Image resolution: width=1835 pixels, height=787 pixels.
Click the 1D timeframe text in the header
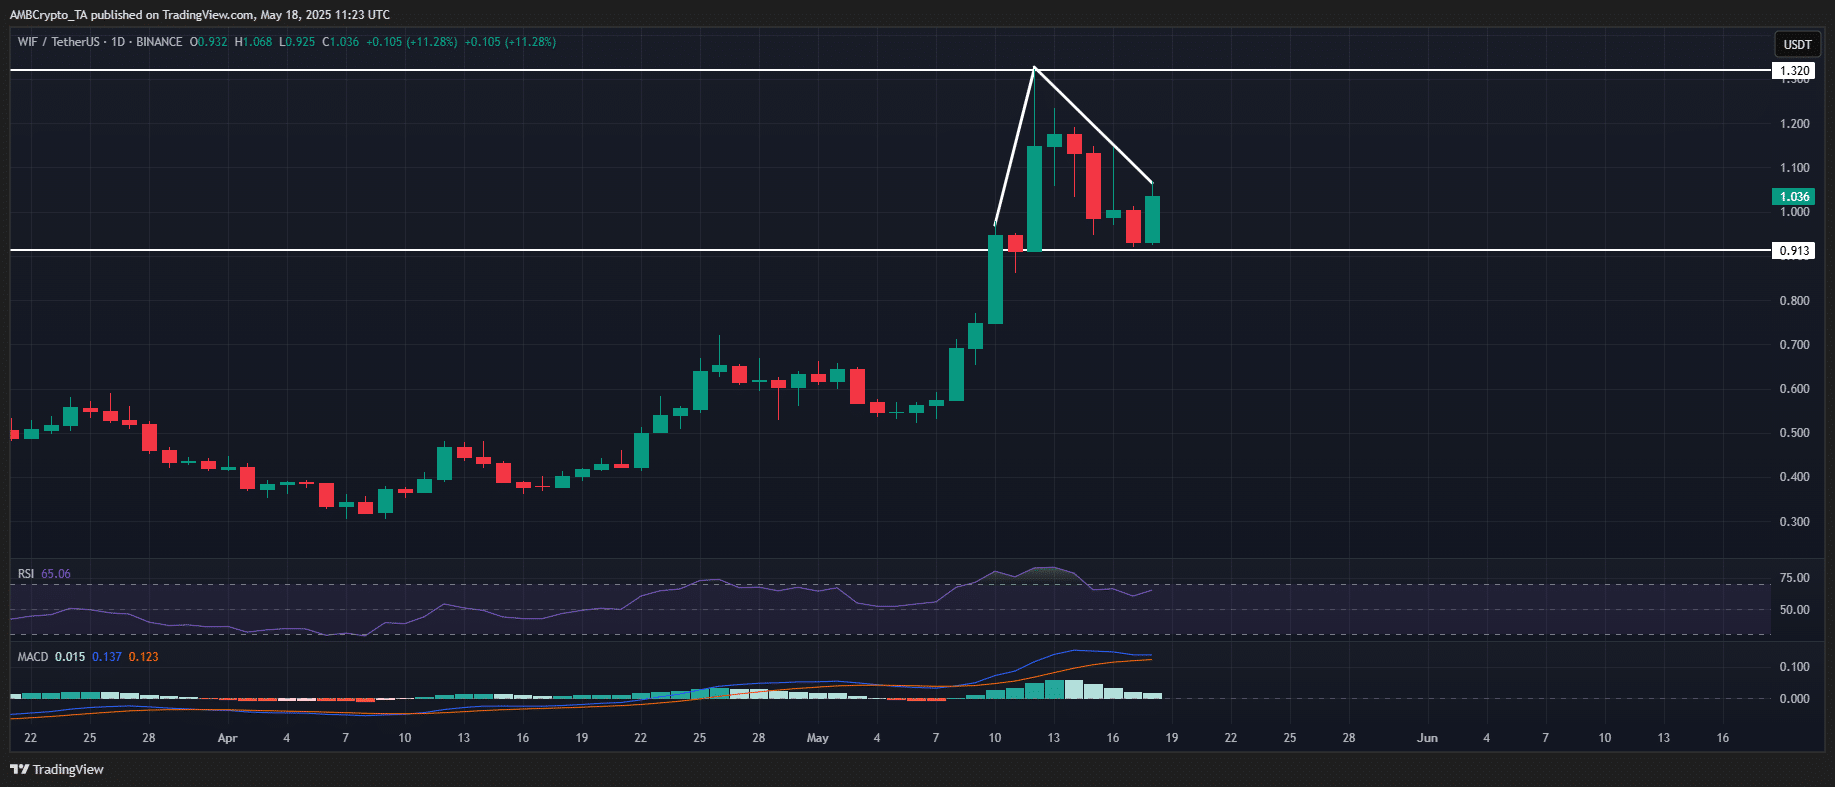click(118, 42)
